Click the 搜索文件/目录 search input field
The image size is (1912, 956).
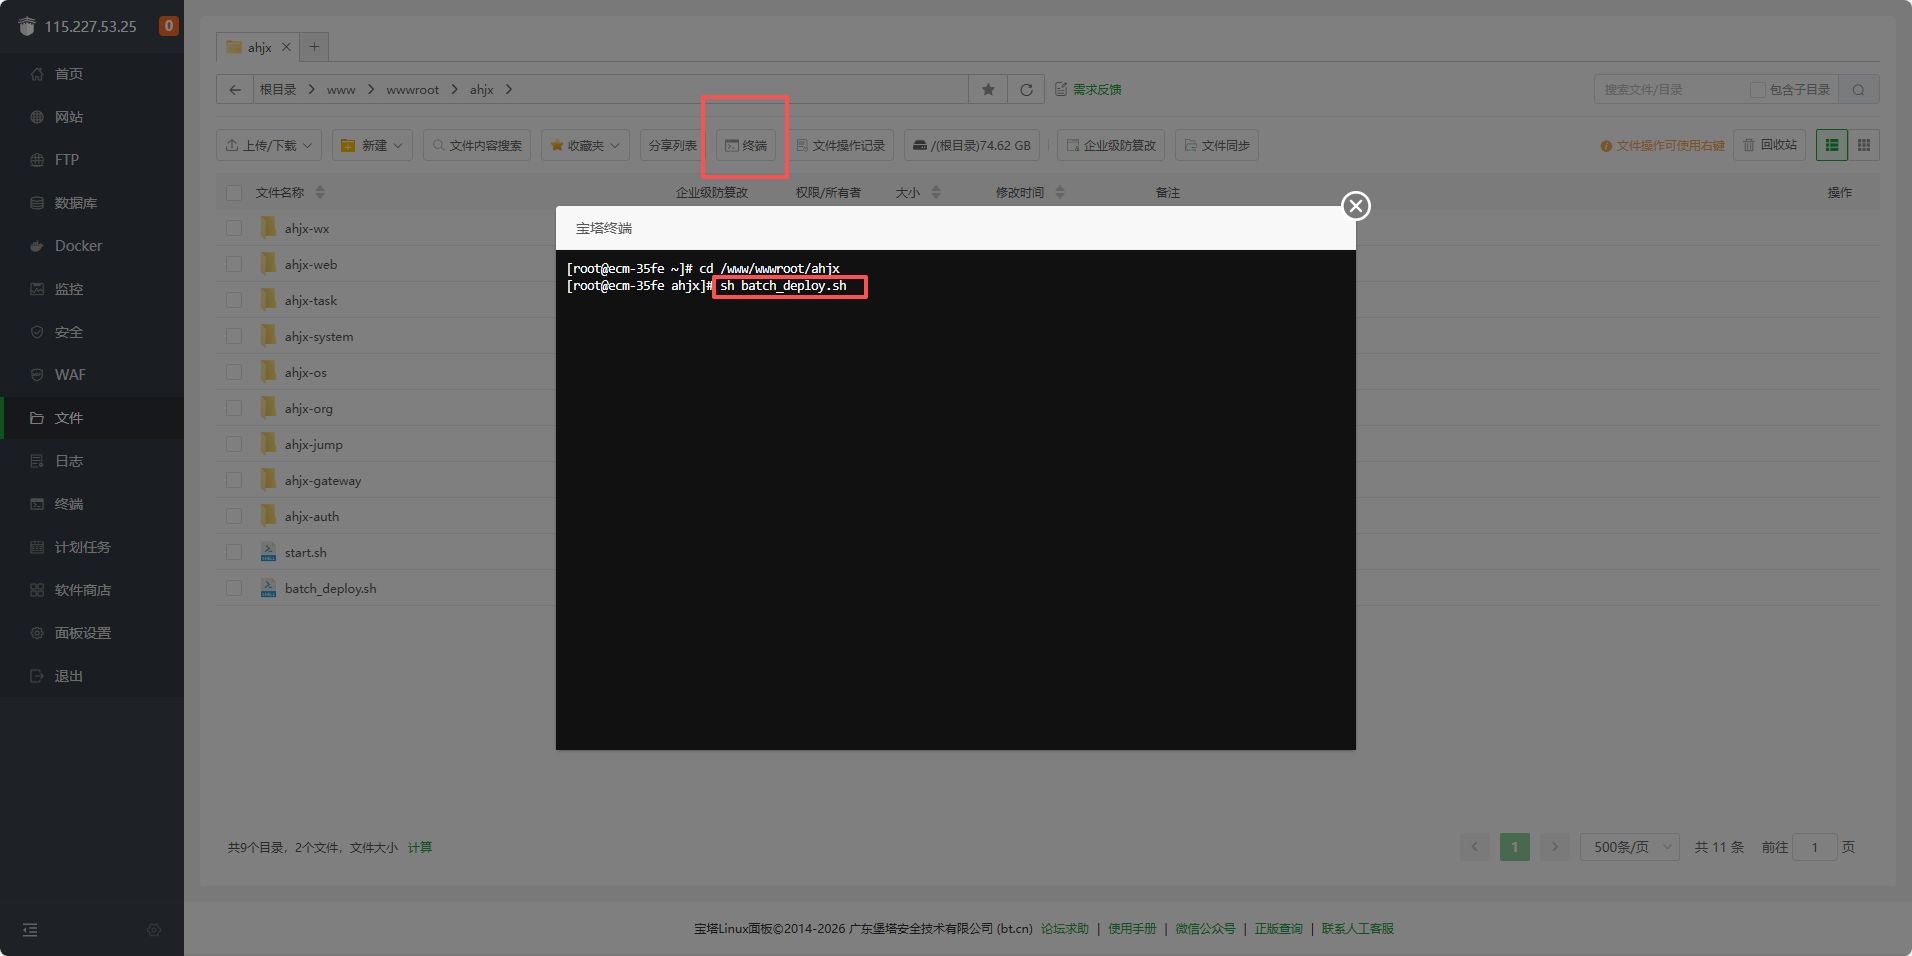1670,89
